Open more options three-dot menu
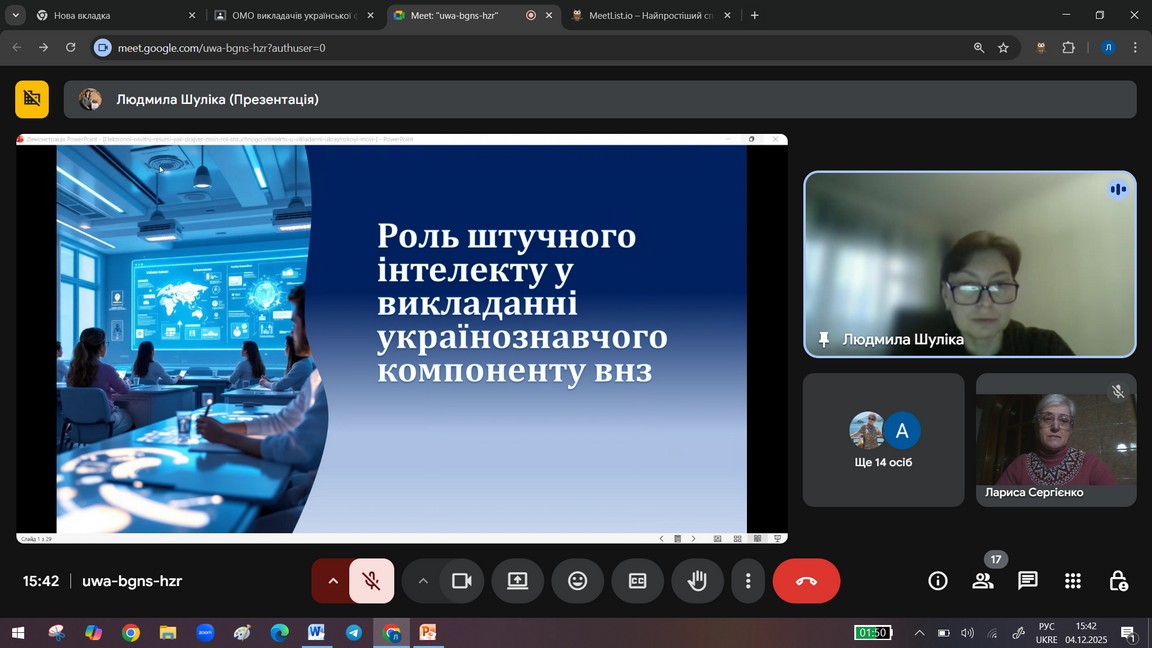This screenshot has width=1152, height=648. click(x=748, y=581)
